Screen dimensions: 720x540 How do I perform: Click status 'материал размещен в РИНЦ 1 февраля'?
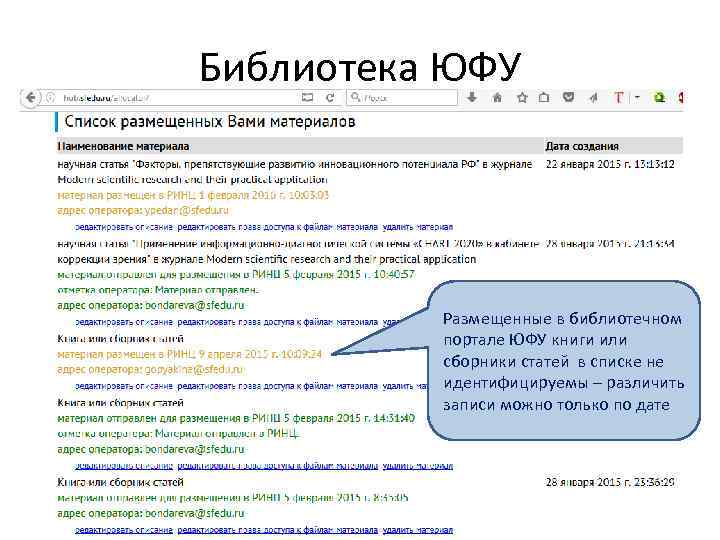[193, 195]
